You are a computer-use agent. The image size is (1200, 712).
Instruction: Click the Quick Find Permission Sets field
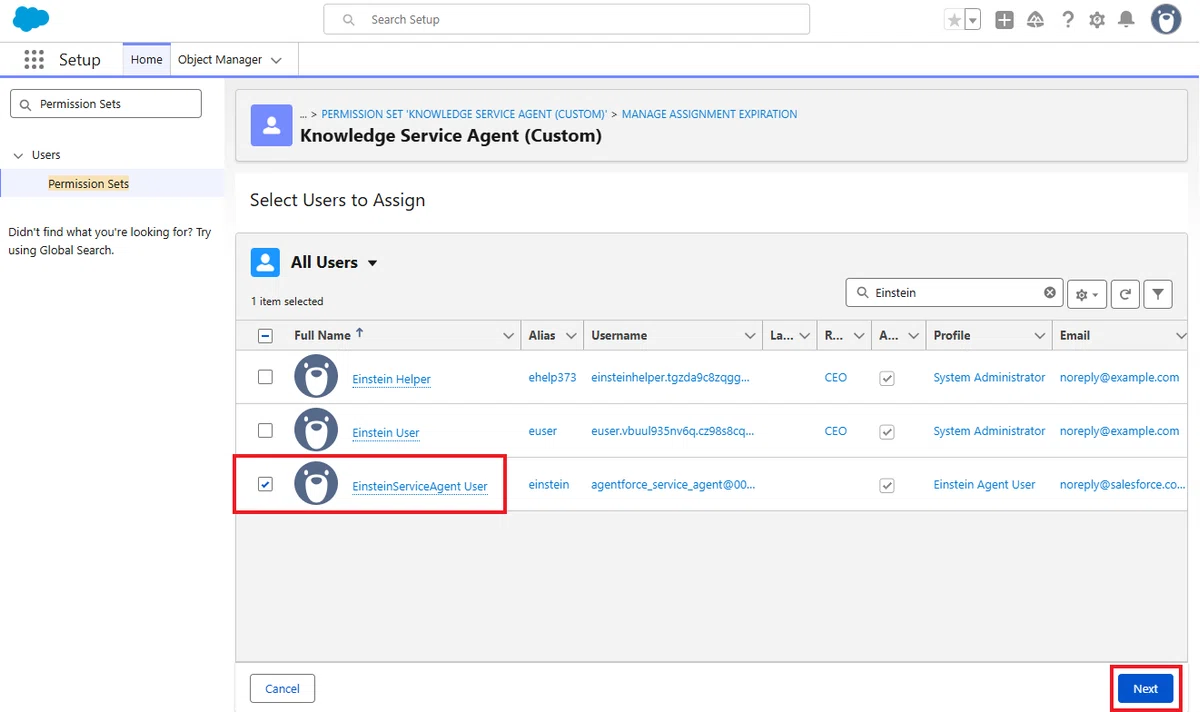pos(105,104)
